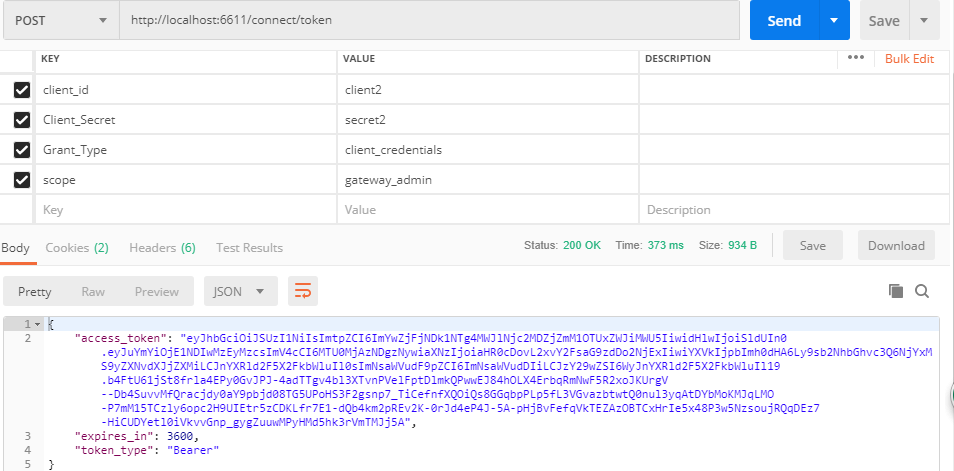Uncheck the scope parameter checkbox
This screenshot has width=954, height=471.
[x=22, y=180]
